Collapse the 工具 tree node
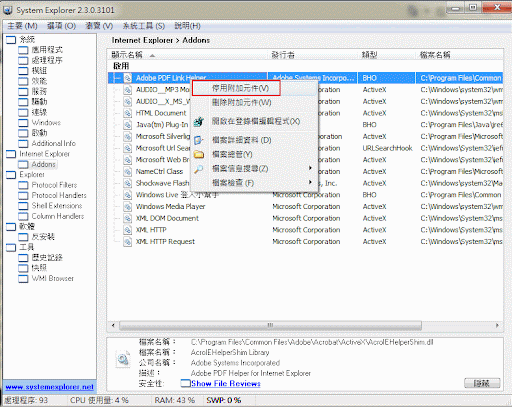Image resolution: width=512 pixels, height=407 pixels. tap(11, 247)
